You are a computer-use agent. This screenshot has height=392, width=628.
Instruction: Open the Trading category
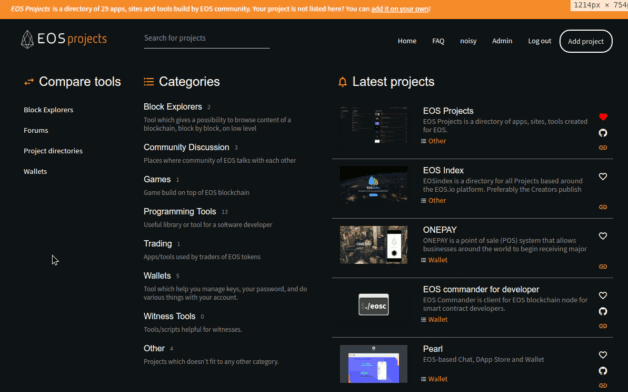pyautogui.click(x=158, y=243)
